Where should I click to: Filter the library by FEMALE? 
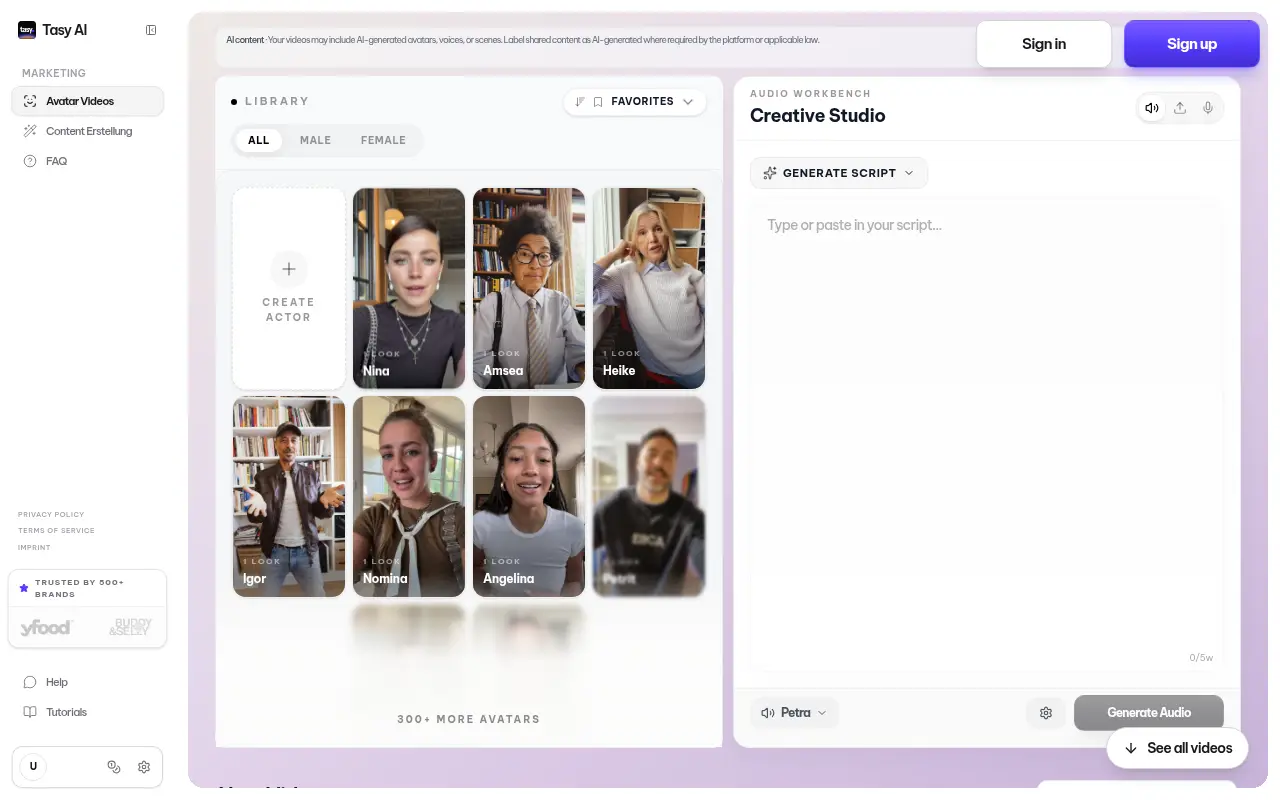tap(383, 140)
